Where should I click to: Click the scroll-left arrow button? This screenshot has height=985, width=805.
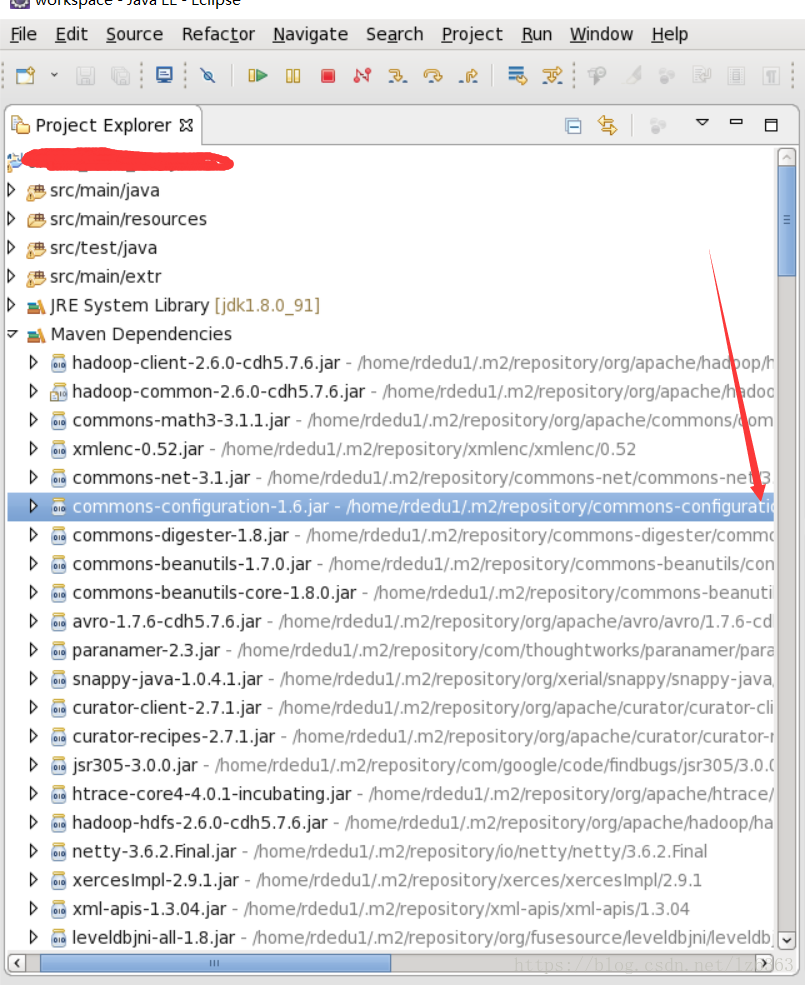coord(16,962)
